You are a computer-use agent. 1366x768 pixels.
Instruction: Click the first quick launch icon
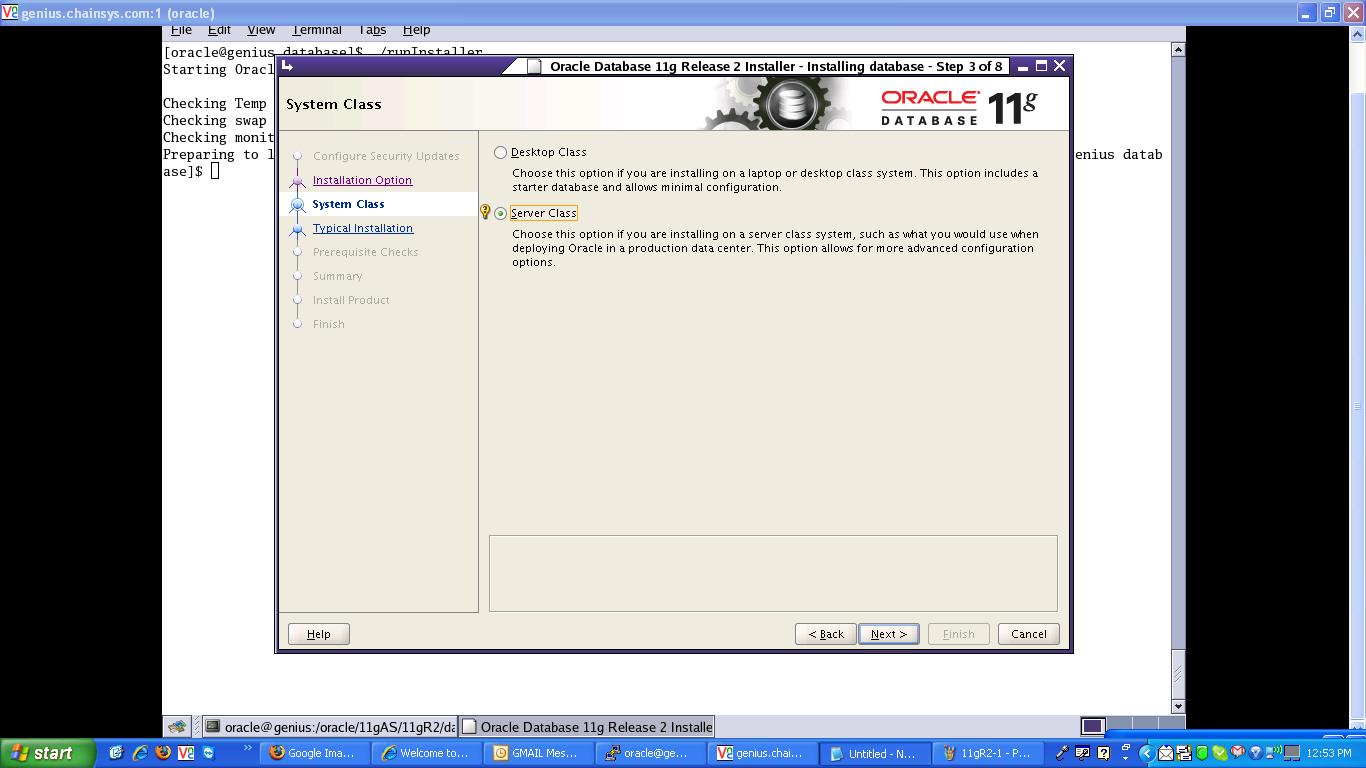116,753
